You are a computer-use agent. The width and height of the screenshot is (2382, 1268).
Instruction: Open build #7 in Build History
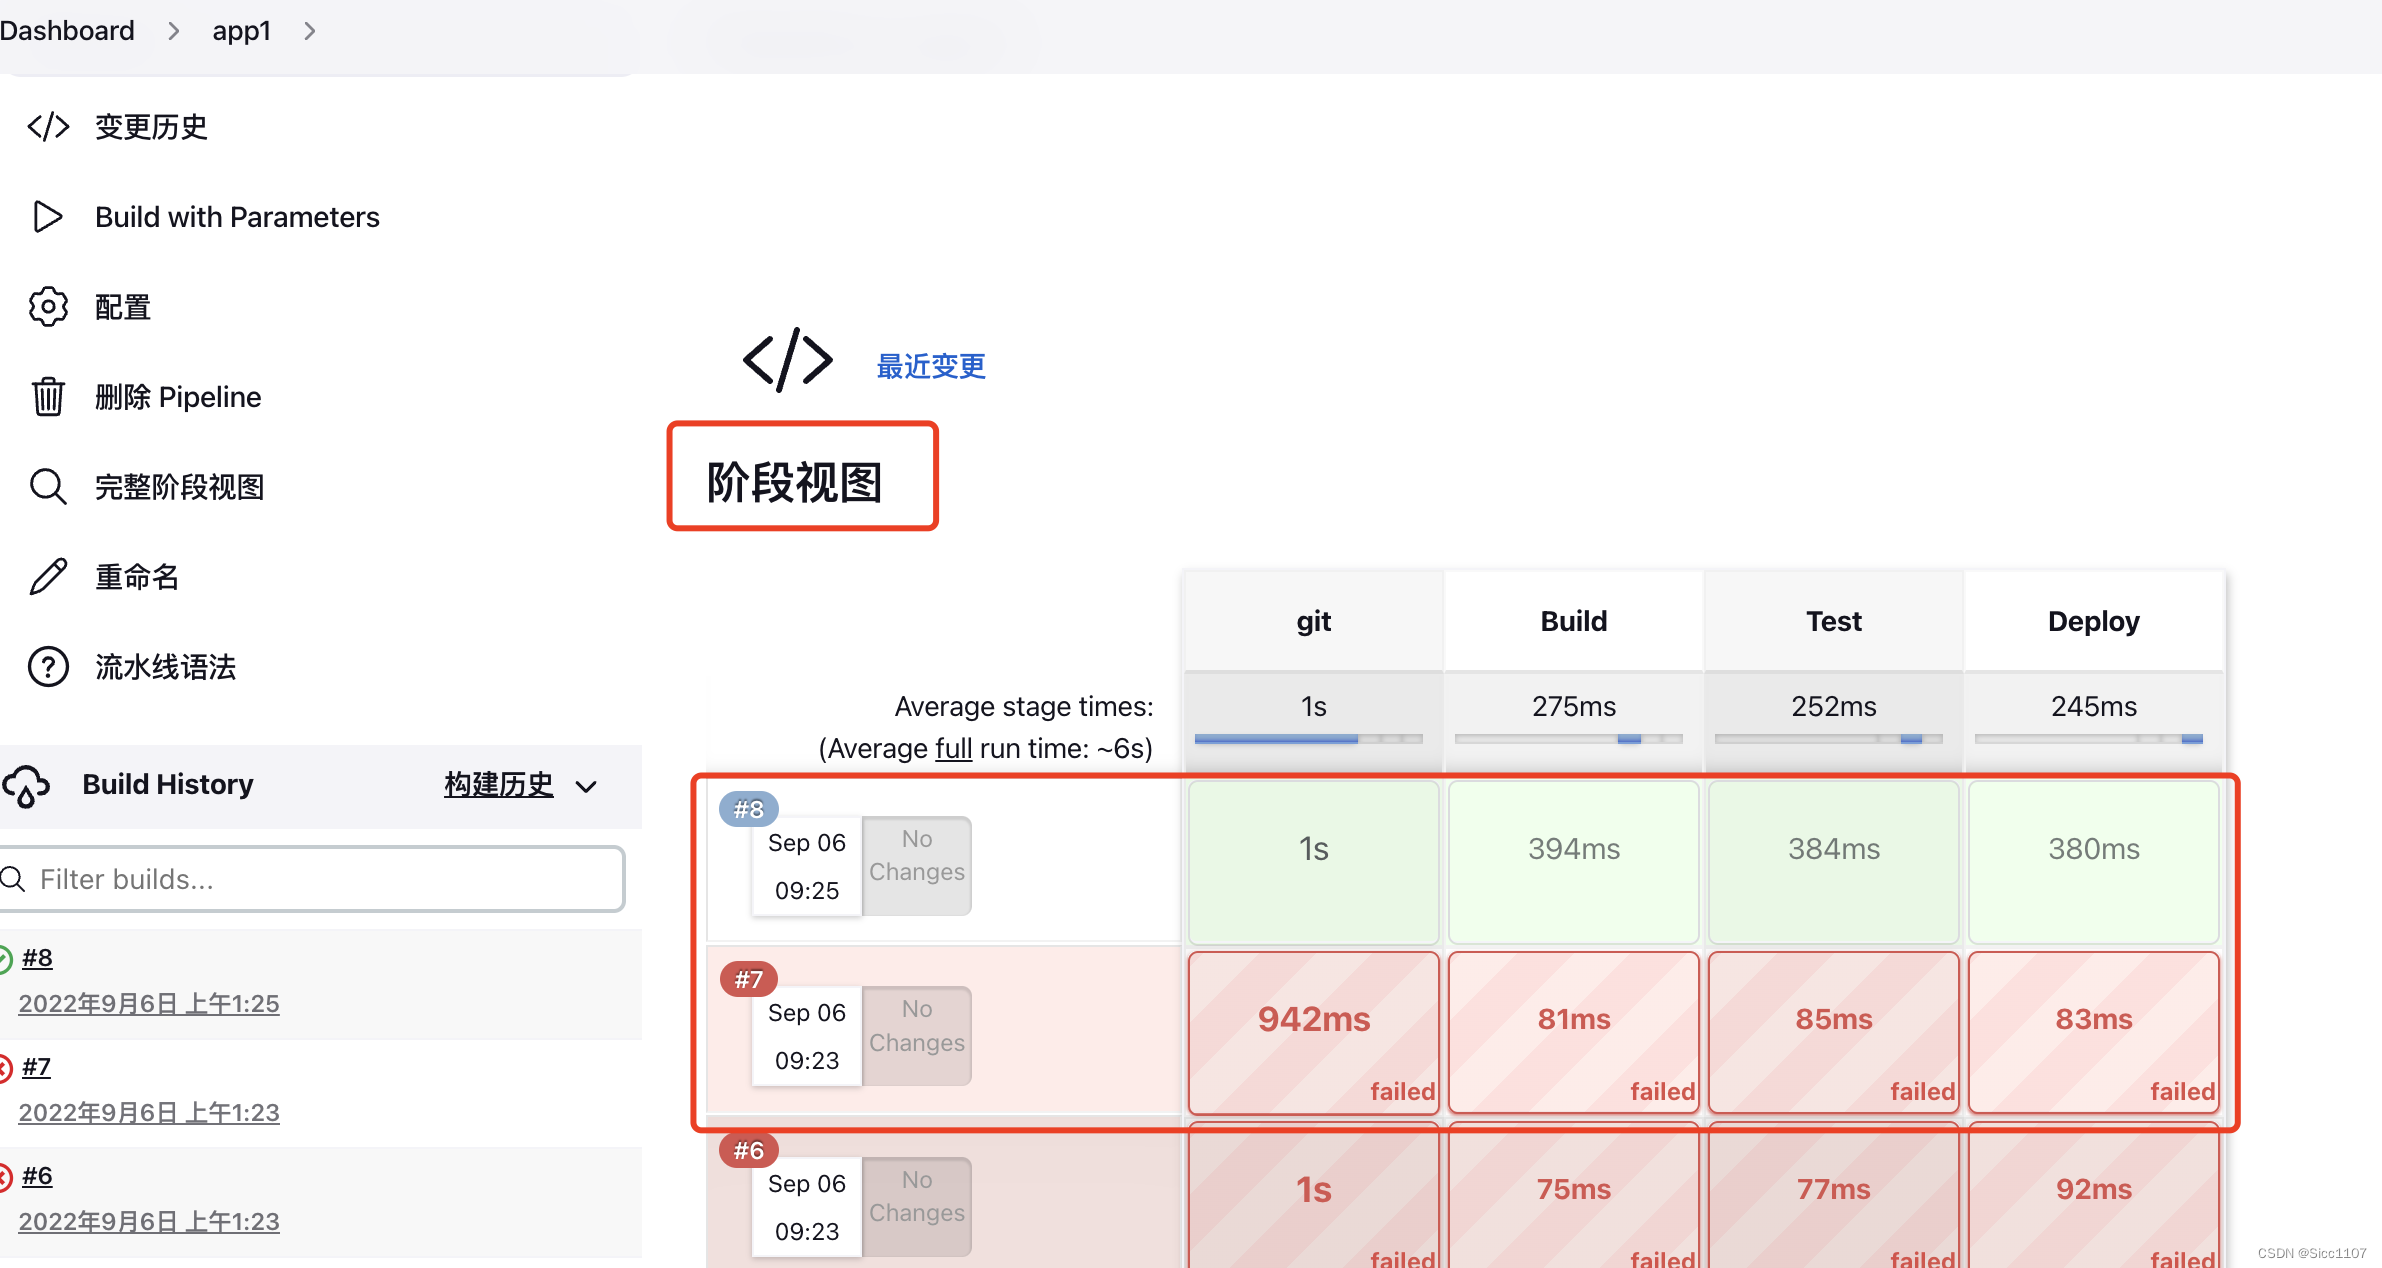[36, 1067]
